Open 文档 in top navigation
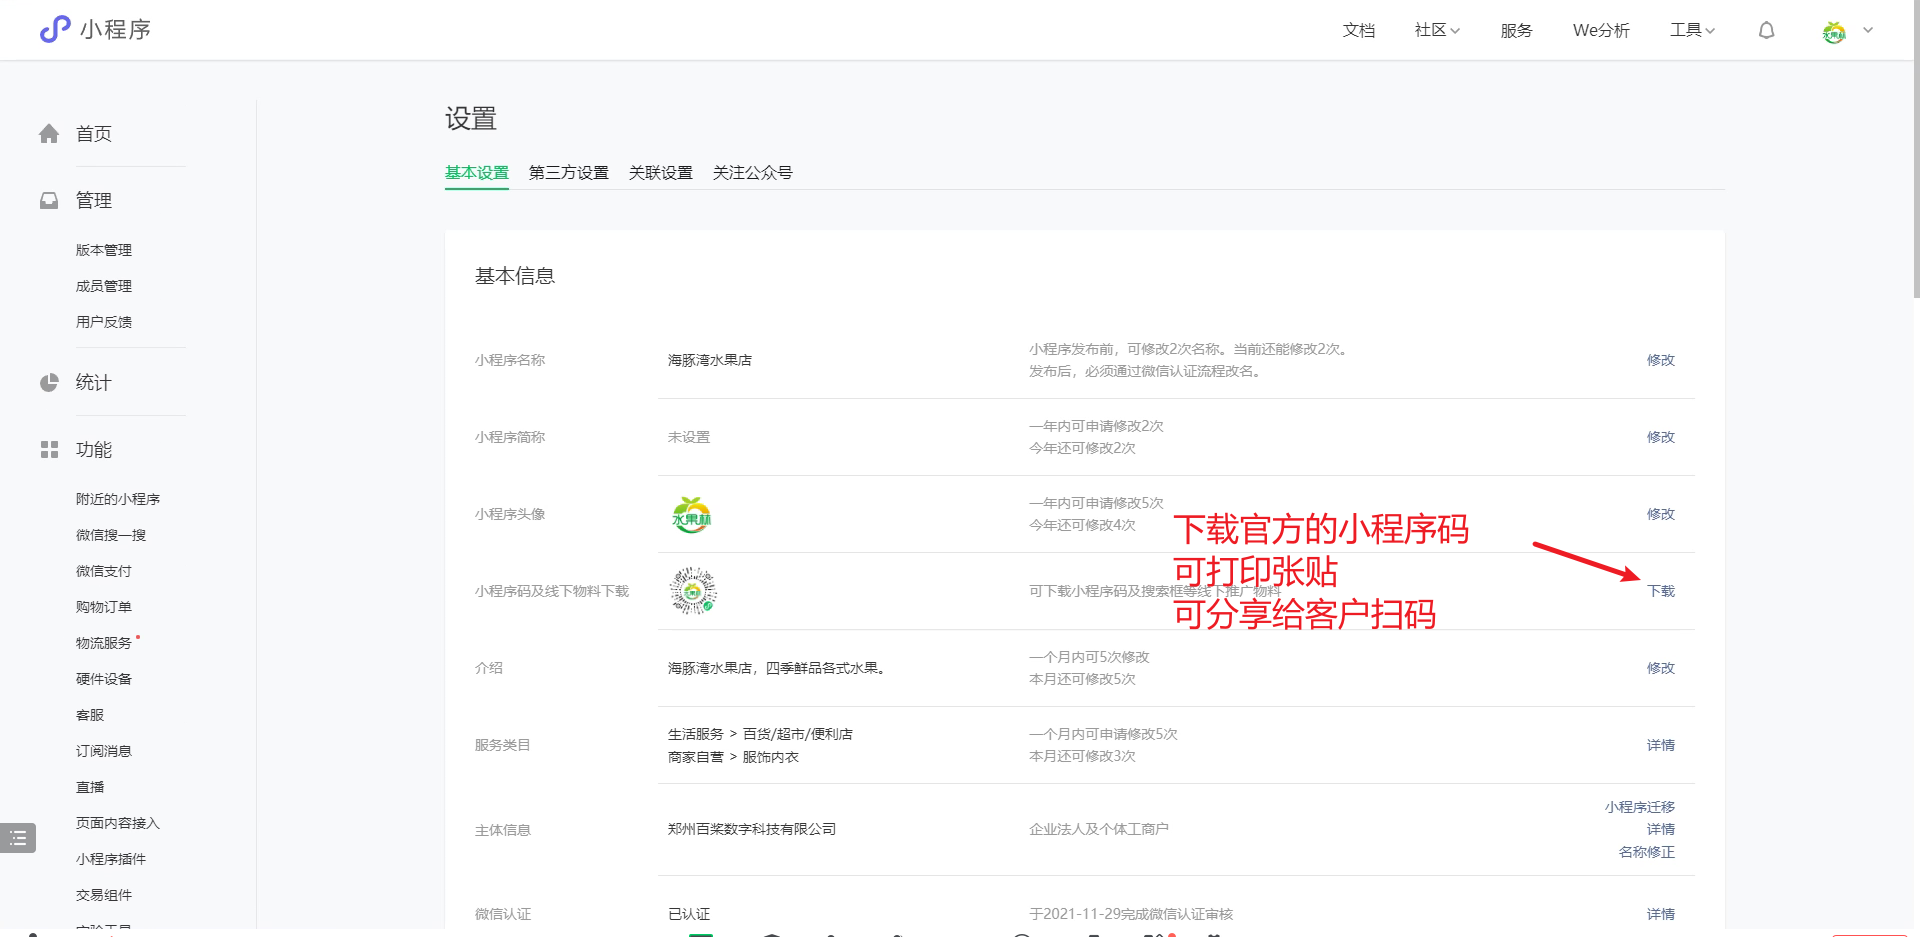Screen dimensions: 1920x937 (x=1358, y=30)
